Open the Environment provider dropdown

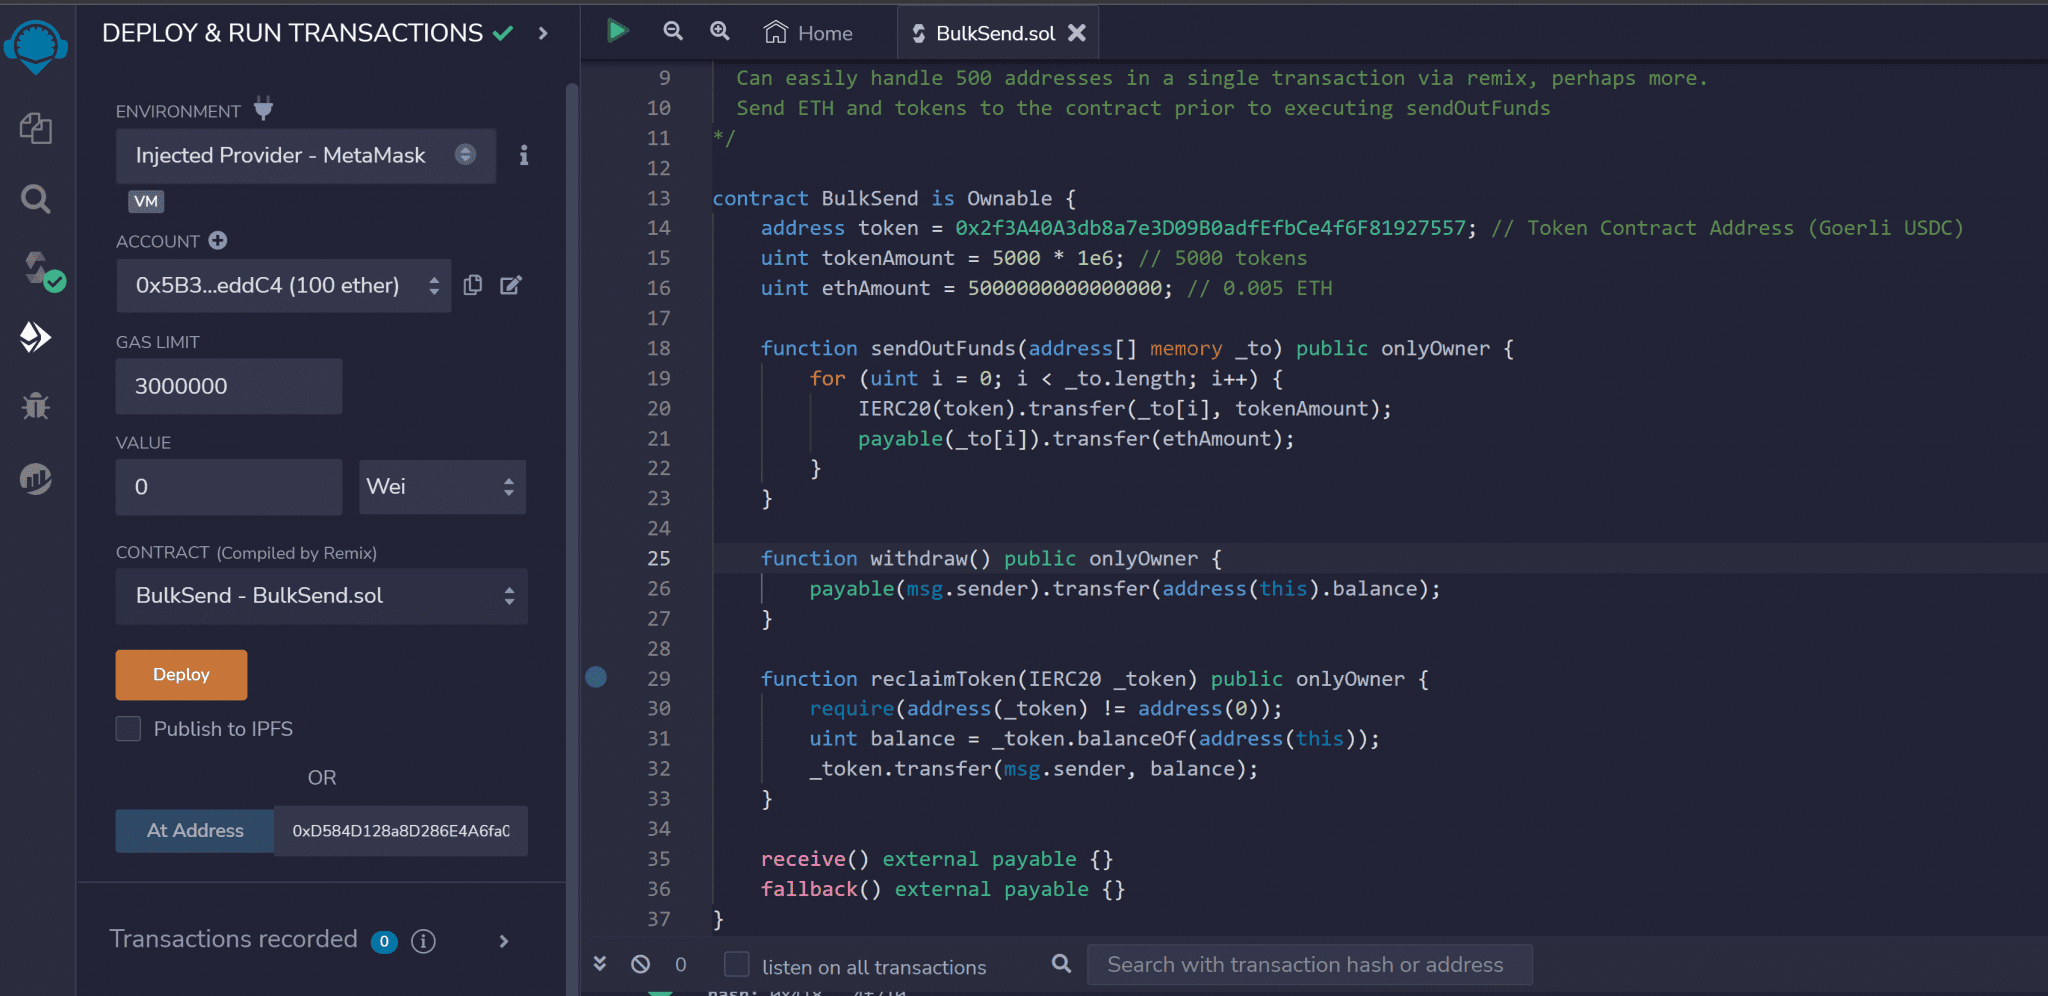tap(305, 156)
